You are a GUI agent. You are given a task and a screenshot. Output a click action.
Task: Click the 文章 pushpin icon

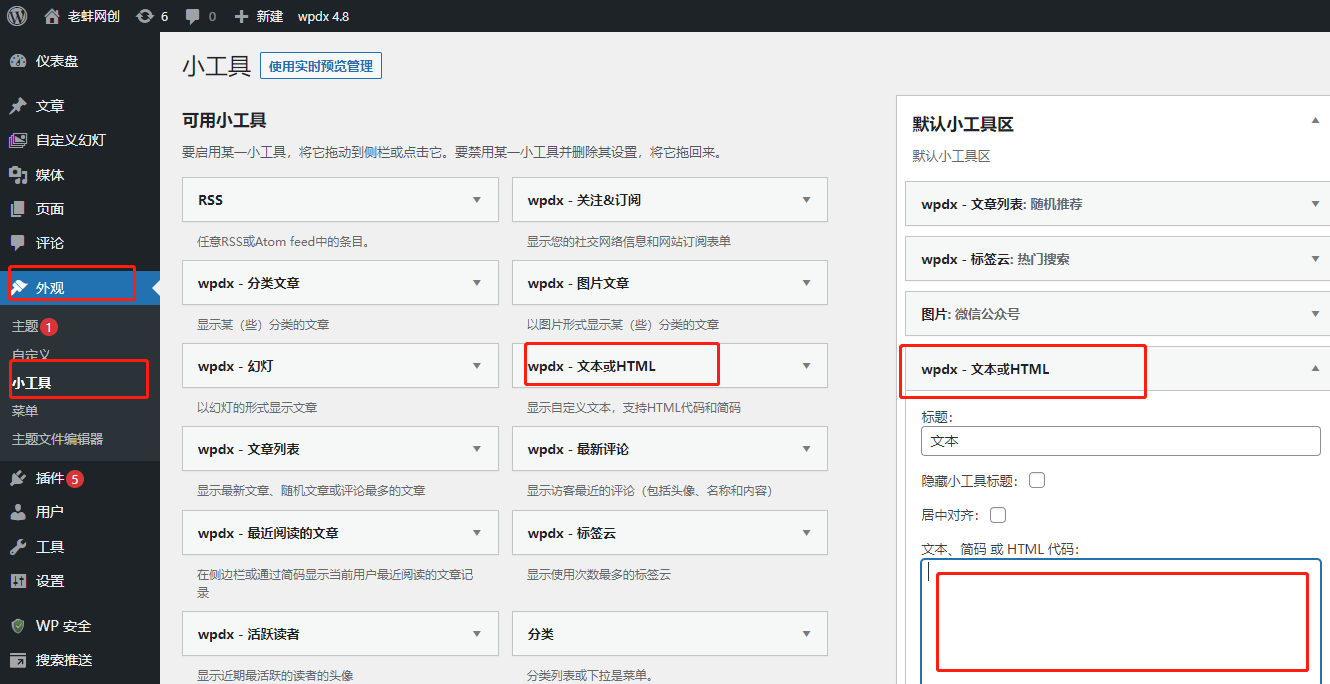click(18, 106)
